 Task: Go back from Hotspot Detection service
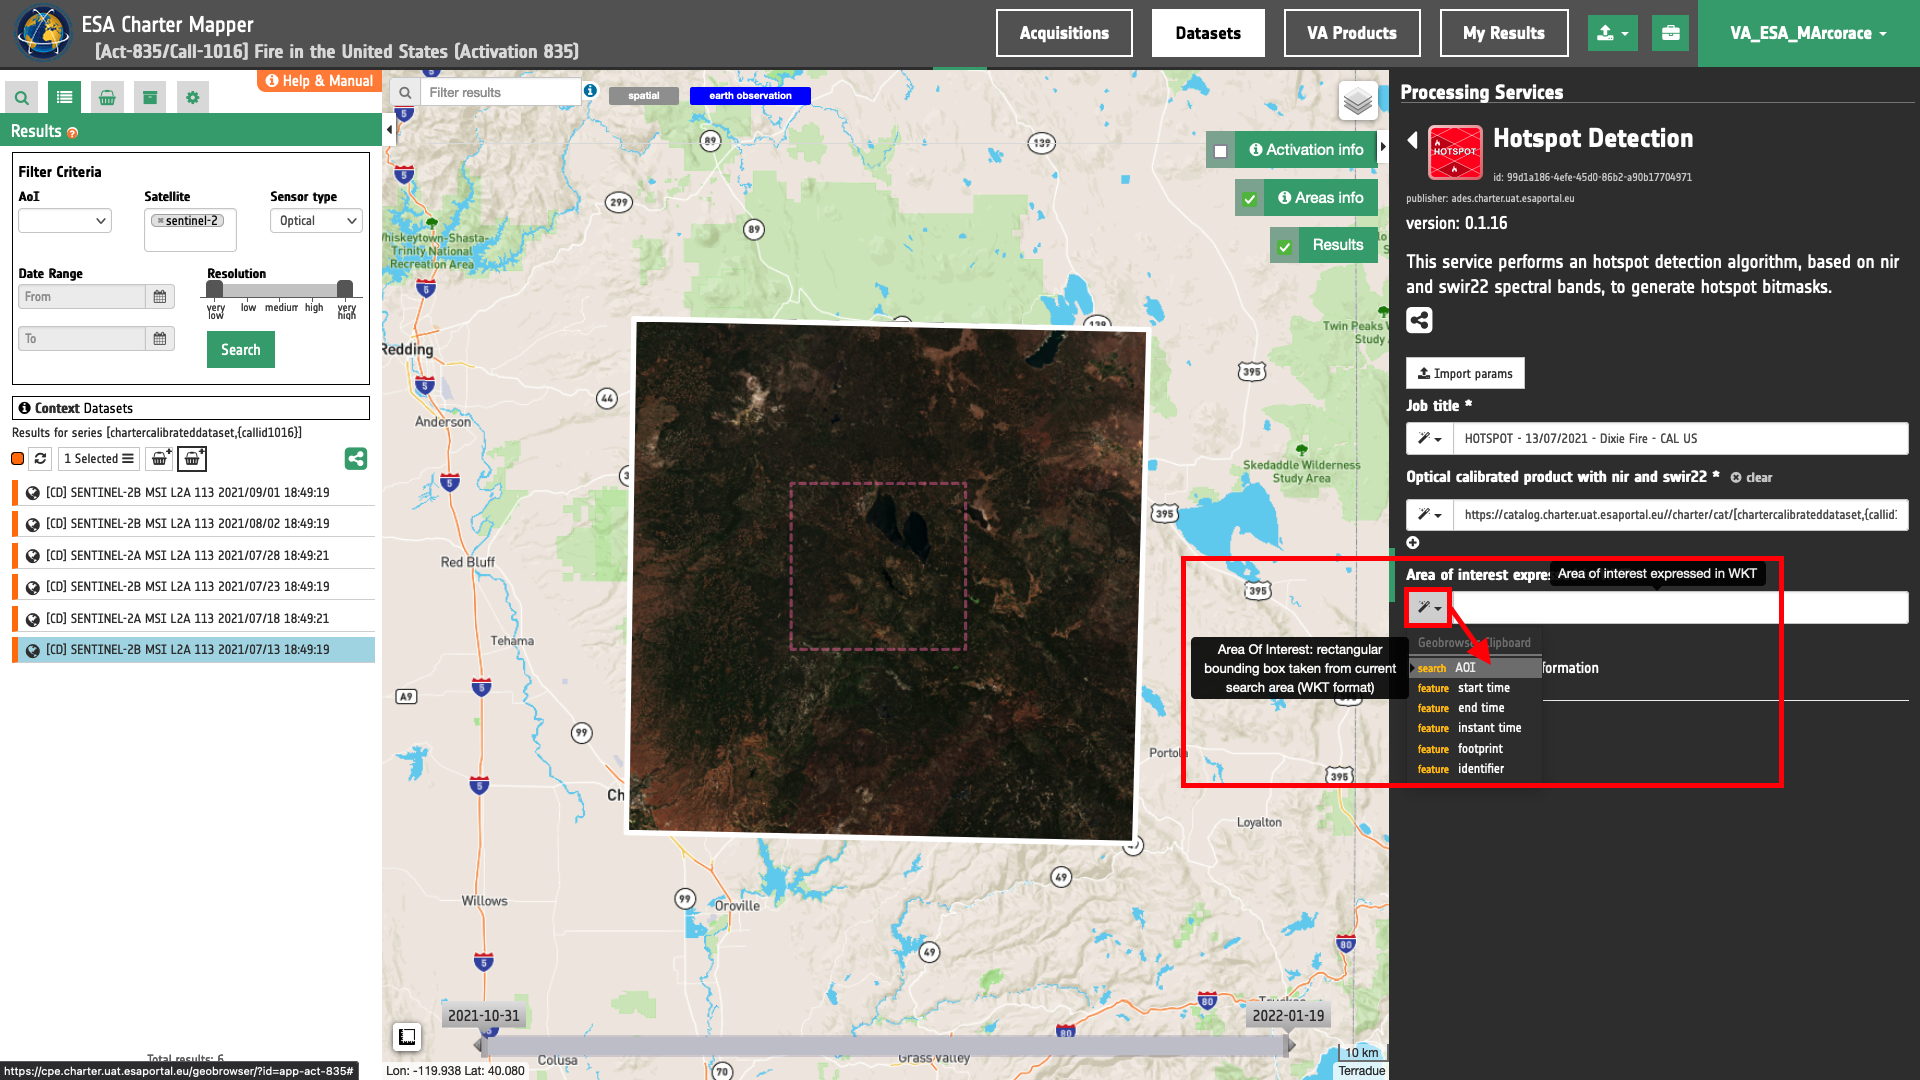[1413, 140]
